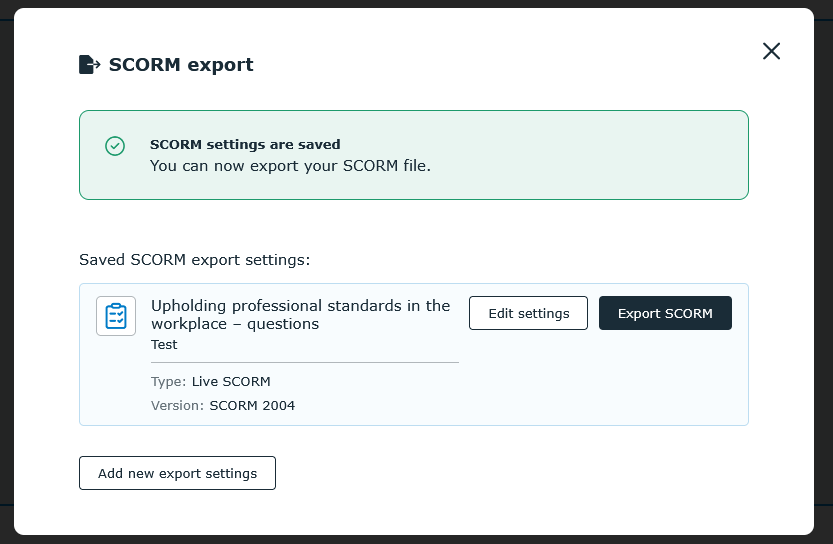Click the "SCORM 2004" version value
The image size is (833, 544).
coord(252,405)
